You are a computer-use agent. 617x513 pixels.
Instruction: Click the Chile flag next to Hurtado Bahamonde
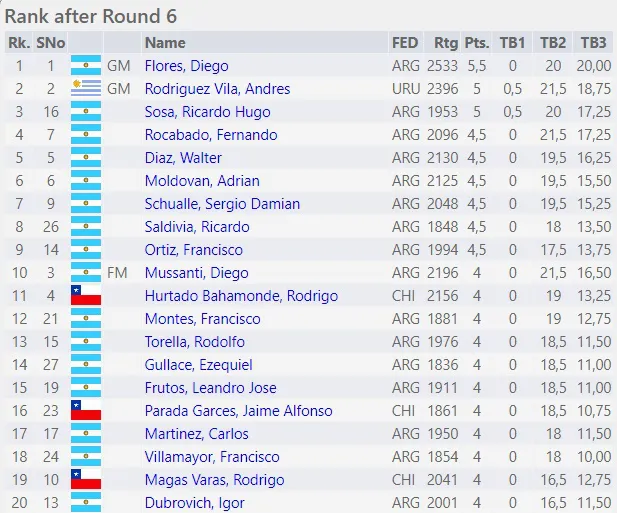point(86,296)
